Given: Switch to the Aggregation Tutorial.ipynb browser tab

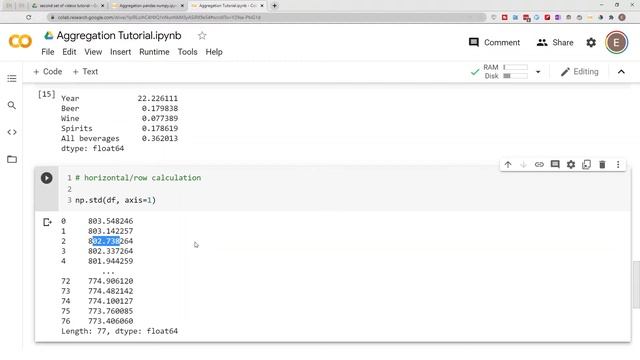Looking at the screenshot, I should [x=227, y=6].
